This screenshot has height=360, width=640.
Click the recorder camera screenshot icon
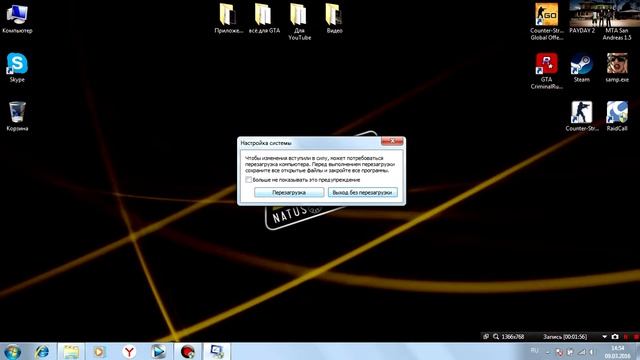click(615, 337)
